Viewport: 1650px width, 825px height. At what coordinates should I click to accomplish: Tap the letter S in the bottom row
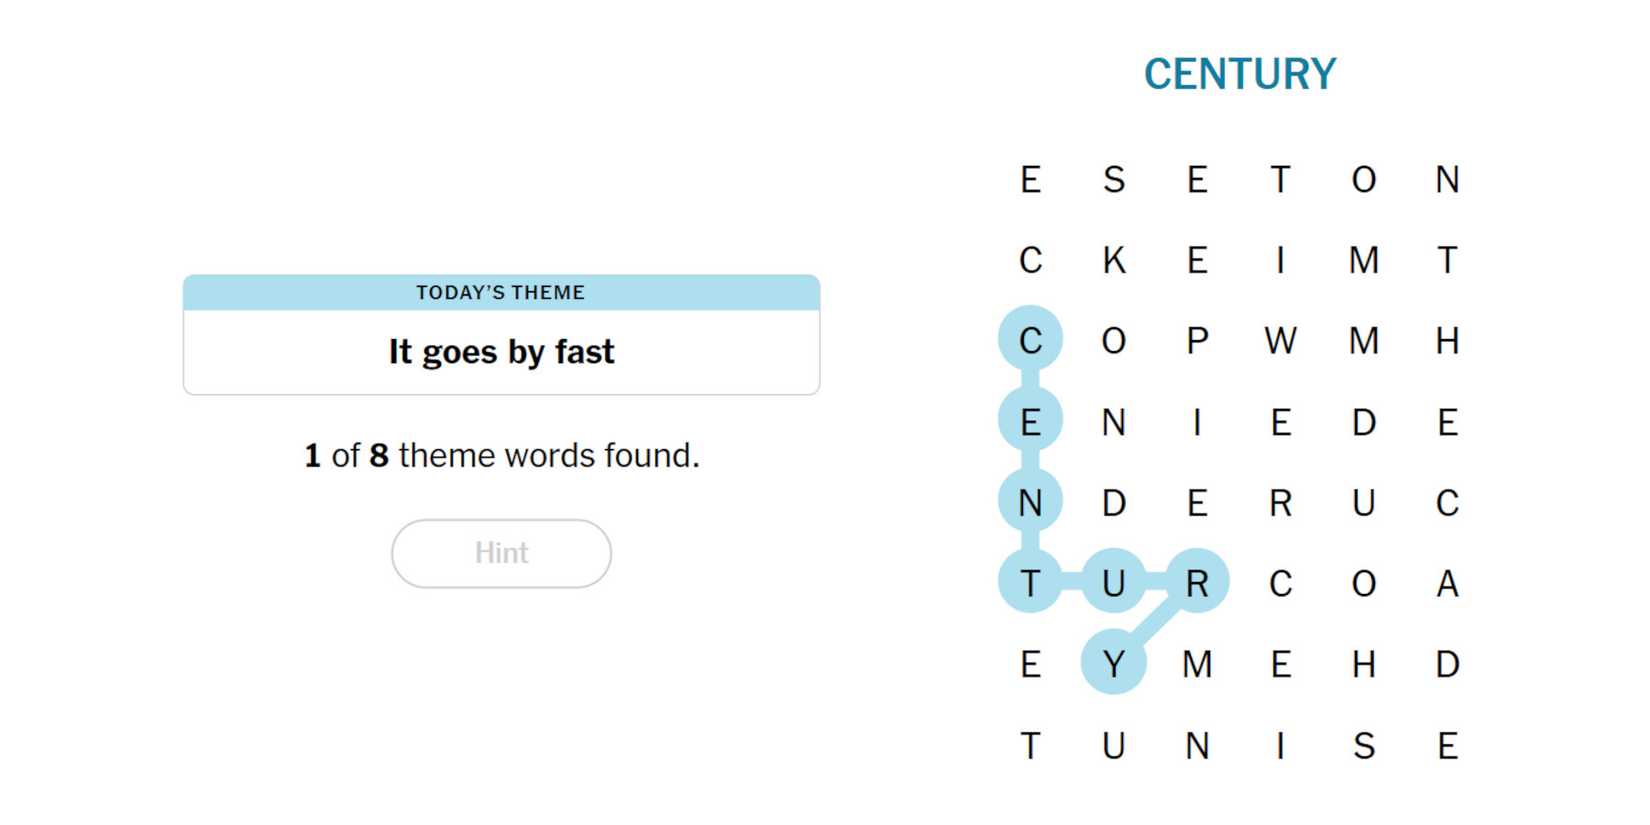click(1364, 745)
